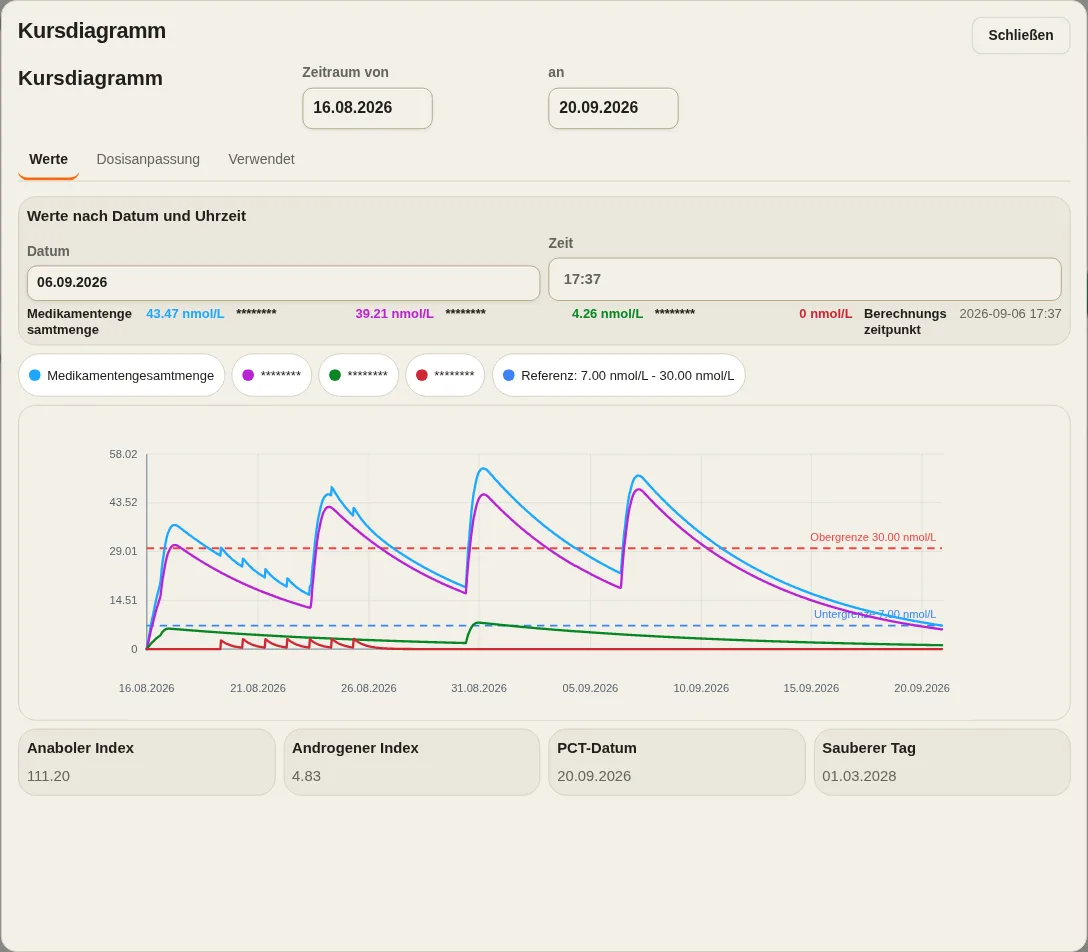Switch to the Werte tab
This screenshot has width=1088, height=952.
click(x=49, y=160)
